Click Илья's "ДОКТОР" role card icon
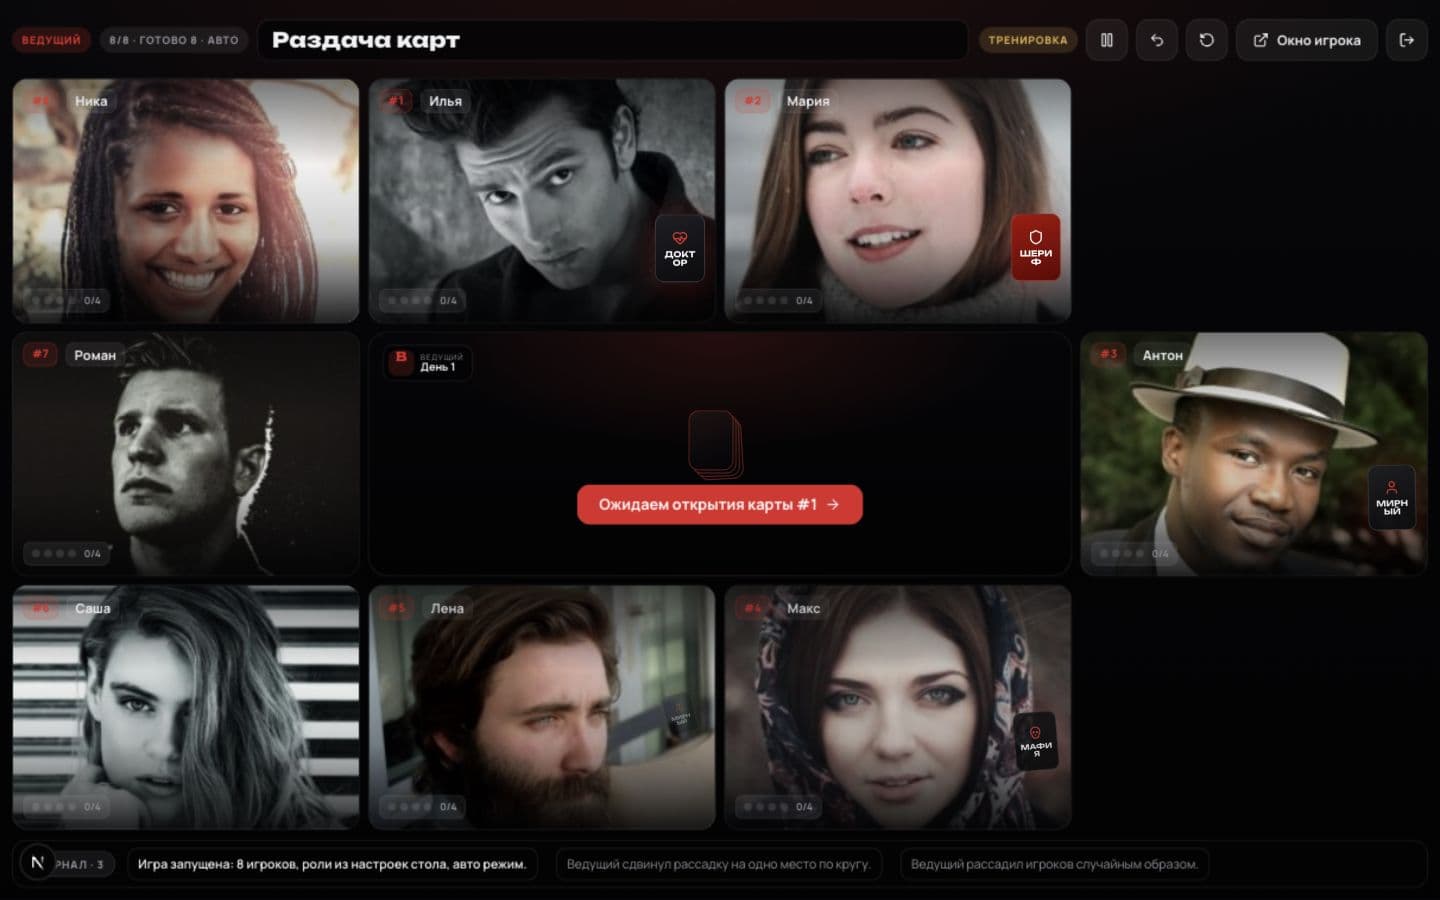 [679, 249]
